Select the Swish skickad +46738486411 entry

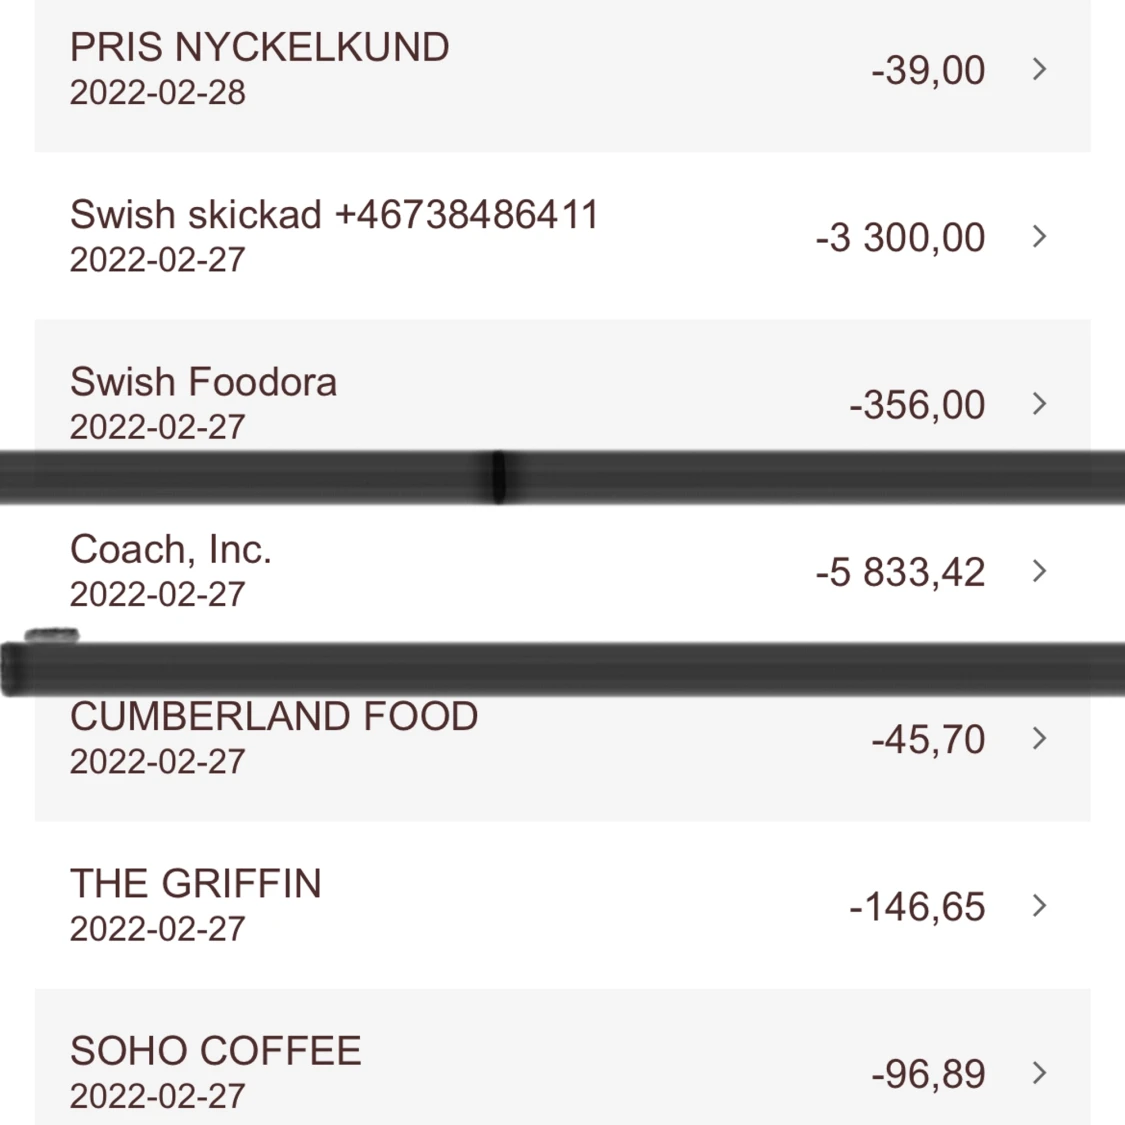click(x=334, y=215)
